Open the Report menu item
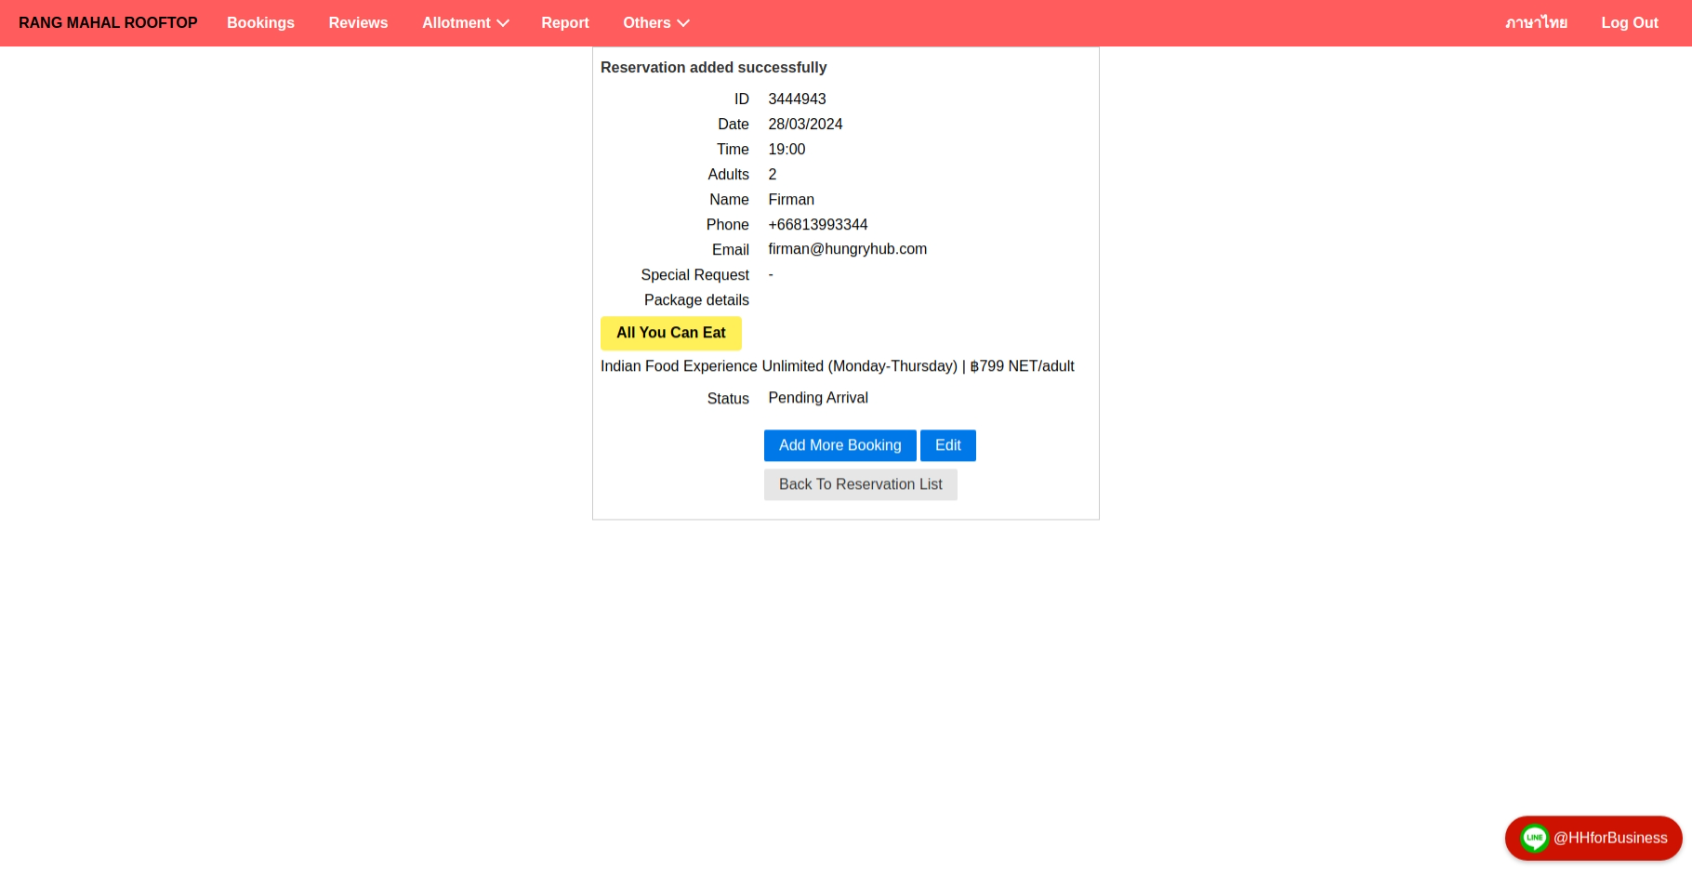 [565, 23]
